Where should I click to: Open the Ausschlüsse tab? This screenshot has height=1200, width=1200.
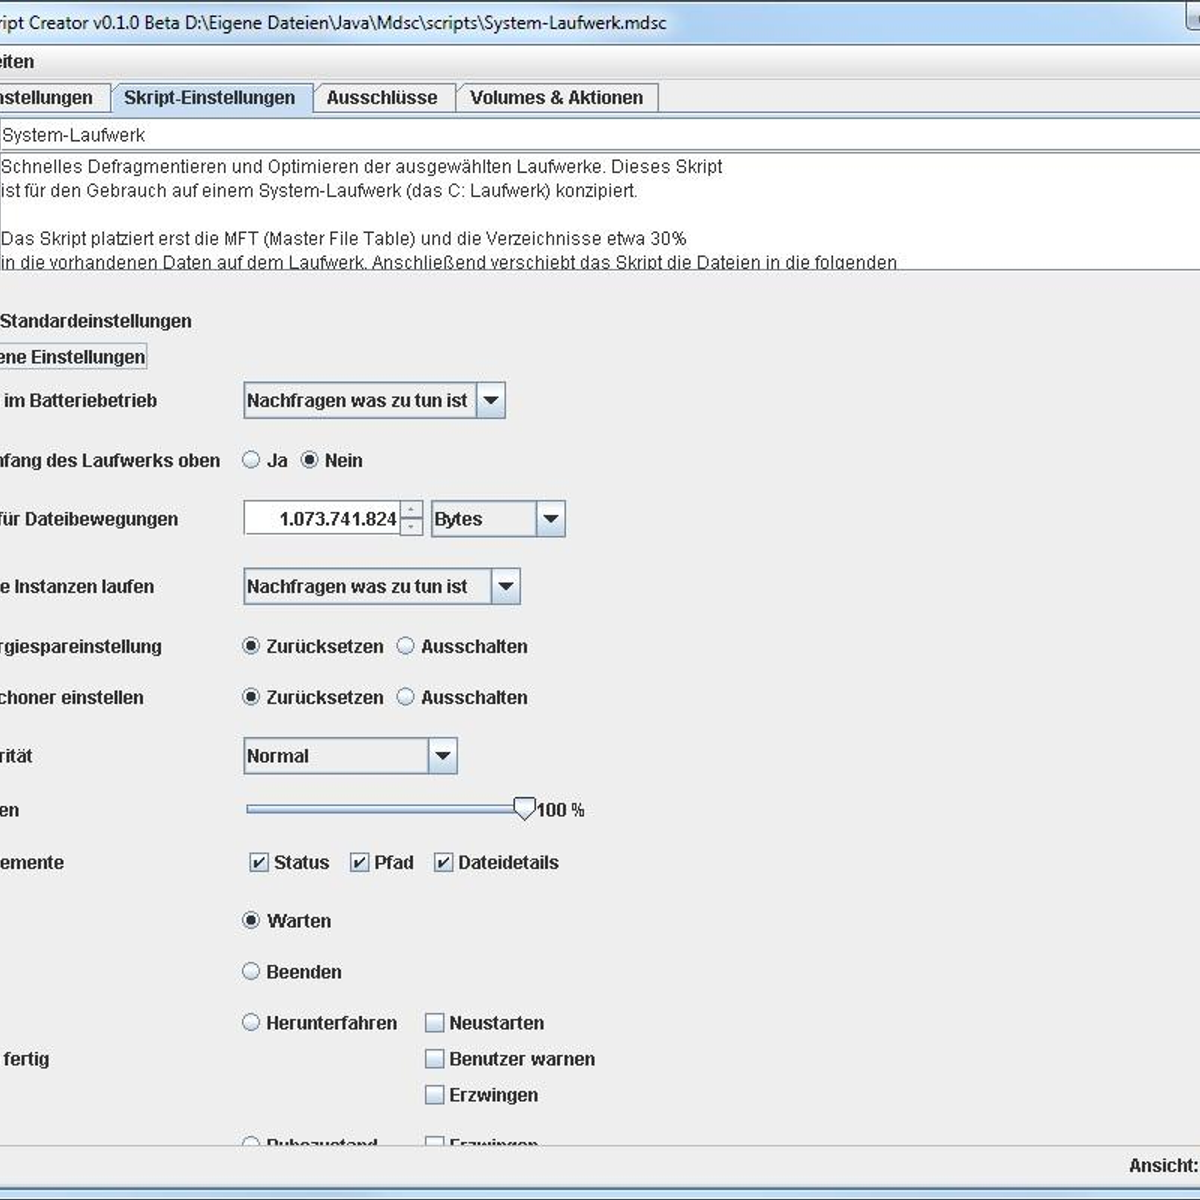click(382, 98)
